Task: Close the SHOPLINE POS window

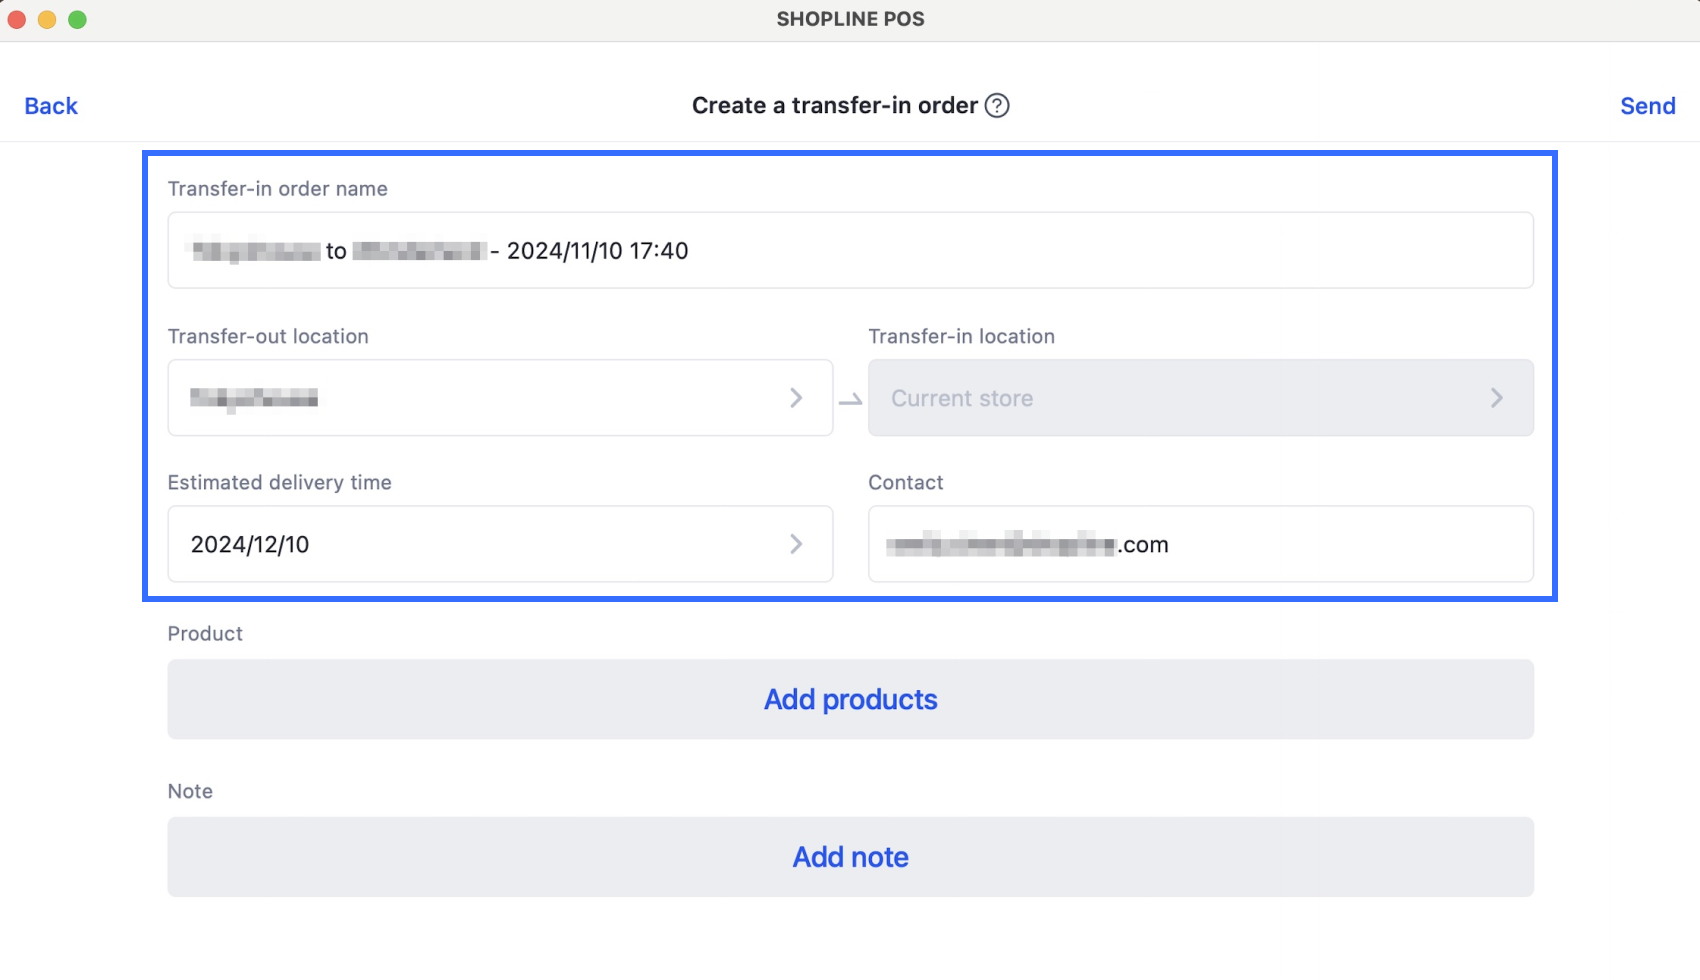Action: tap(17, 19)
